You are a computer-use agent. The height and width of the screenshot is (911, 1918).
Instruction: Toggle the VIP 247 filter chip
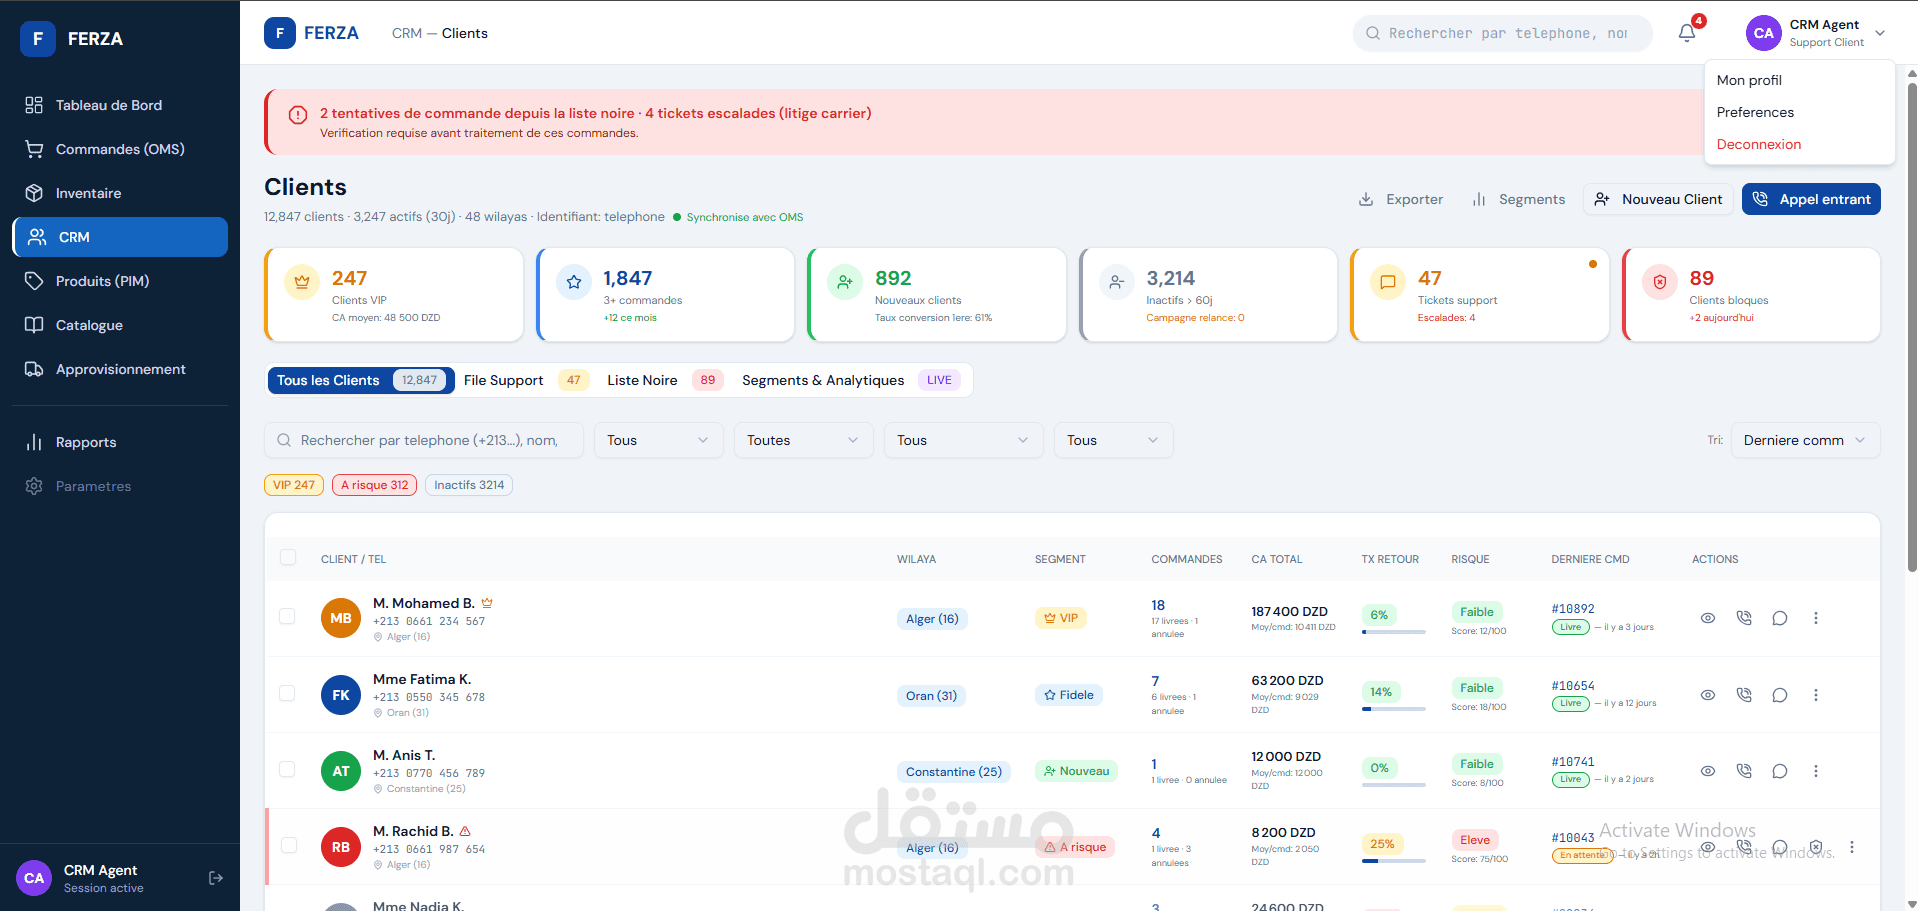pos(294,485)
